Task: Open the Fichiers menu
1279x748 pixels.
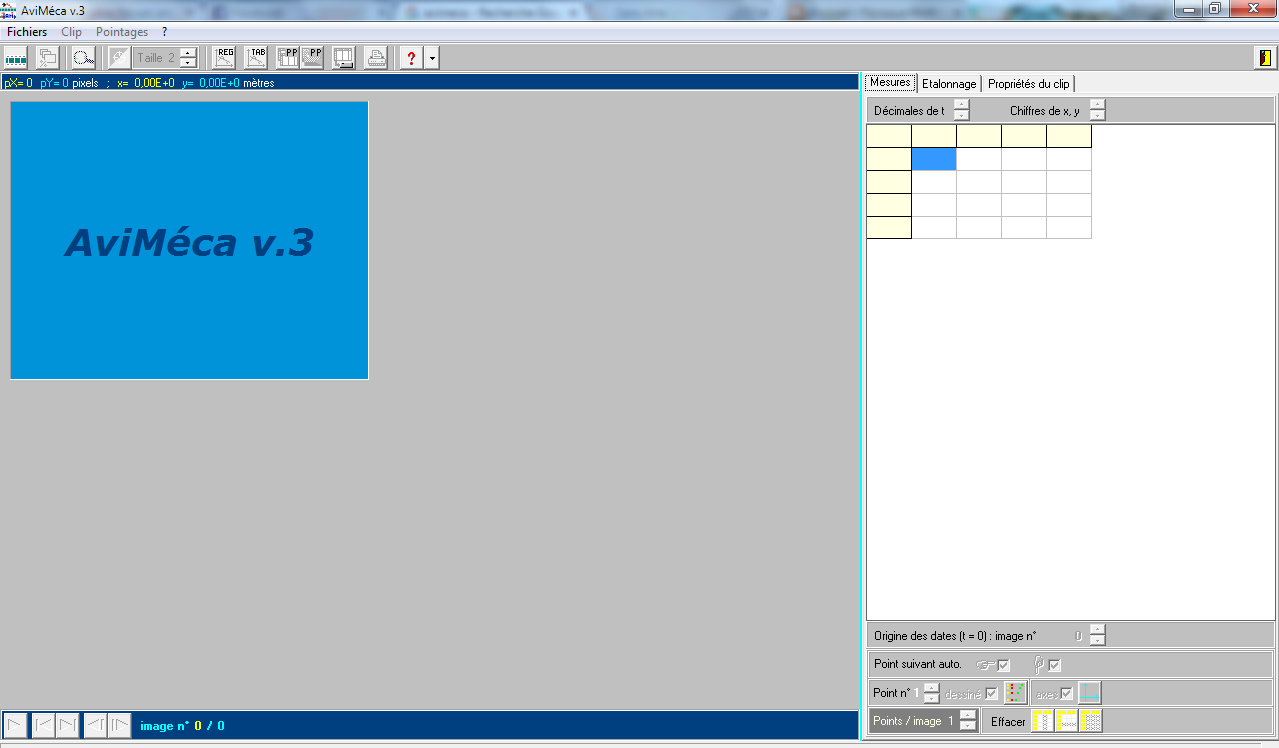Action: (x=26, y=31)
